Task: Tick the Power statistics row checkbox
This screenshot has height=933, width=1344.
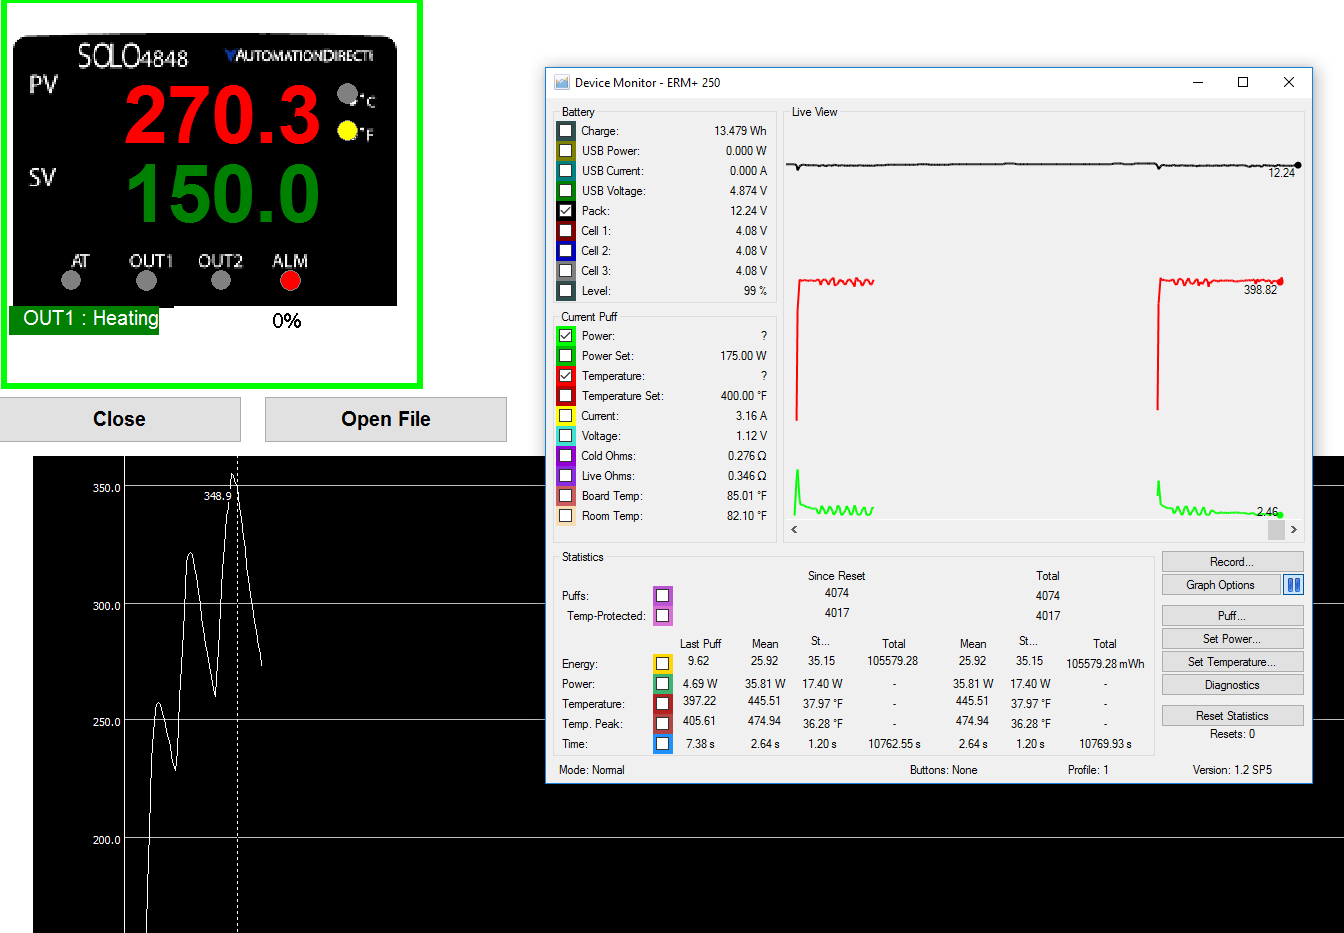Action: coord(663,684)
